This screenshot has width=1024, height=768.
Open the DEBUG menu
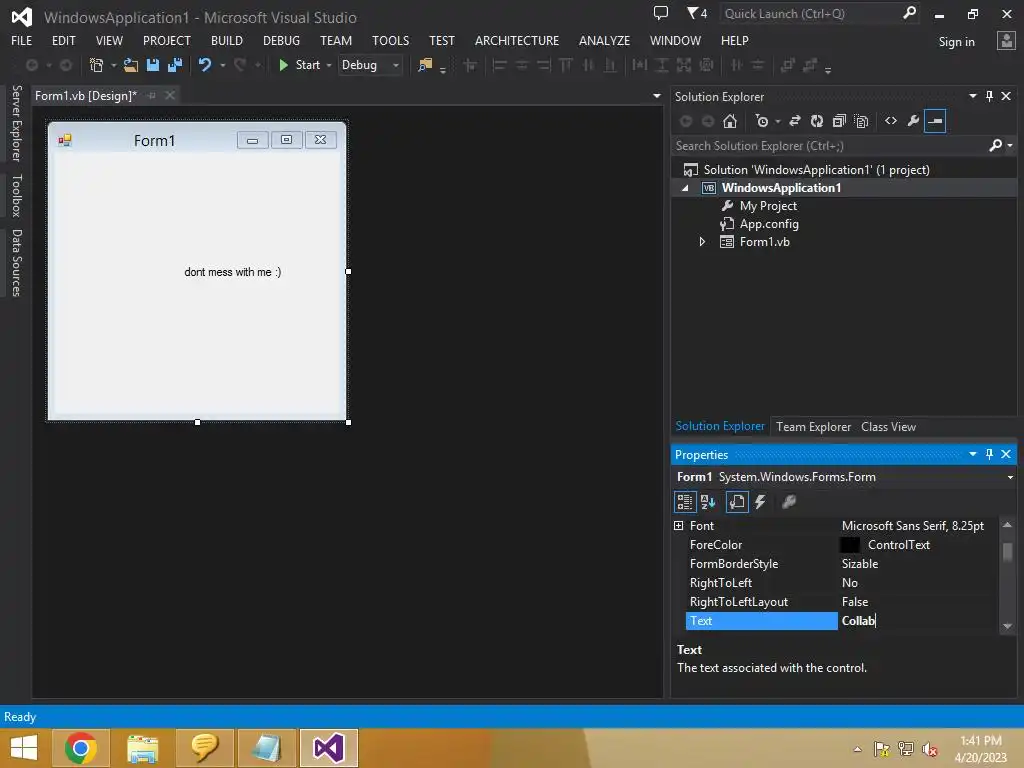coord(281,40)
